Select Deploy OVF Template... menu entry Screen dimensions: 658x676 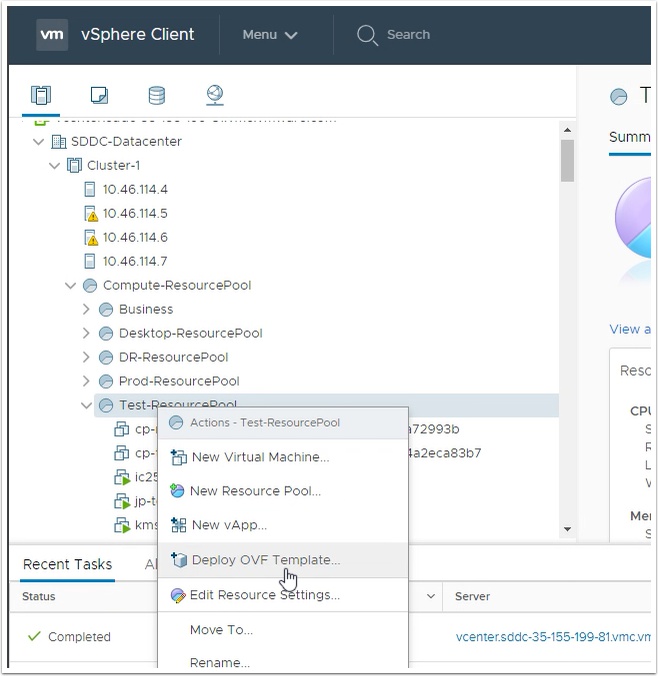[283, 560]
